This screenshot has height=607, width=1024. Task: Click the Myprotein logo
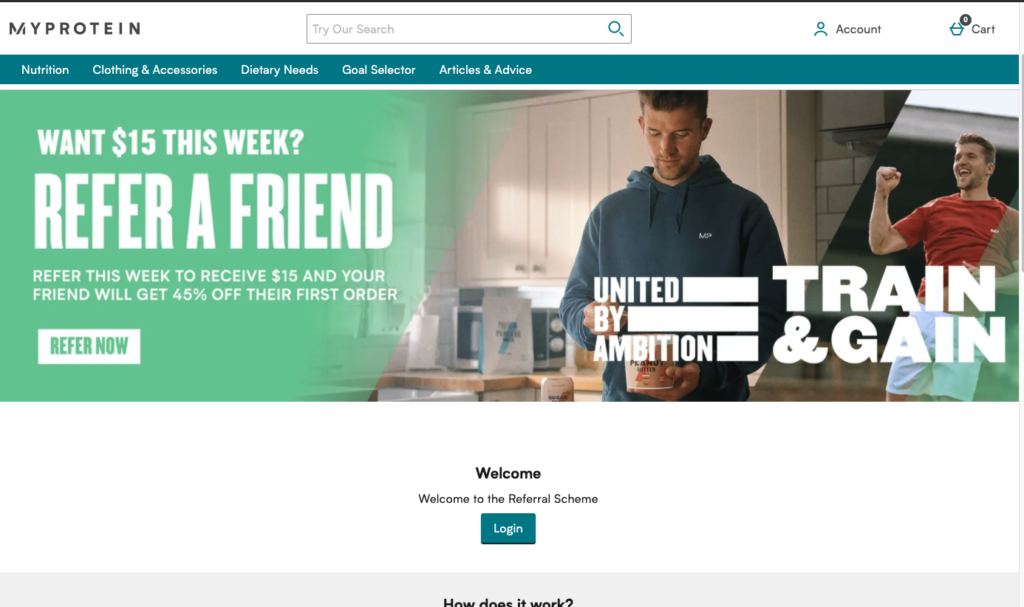(x=74, y=29)
